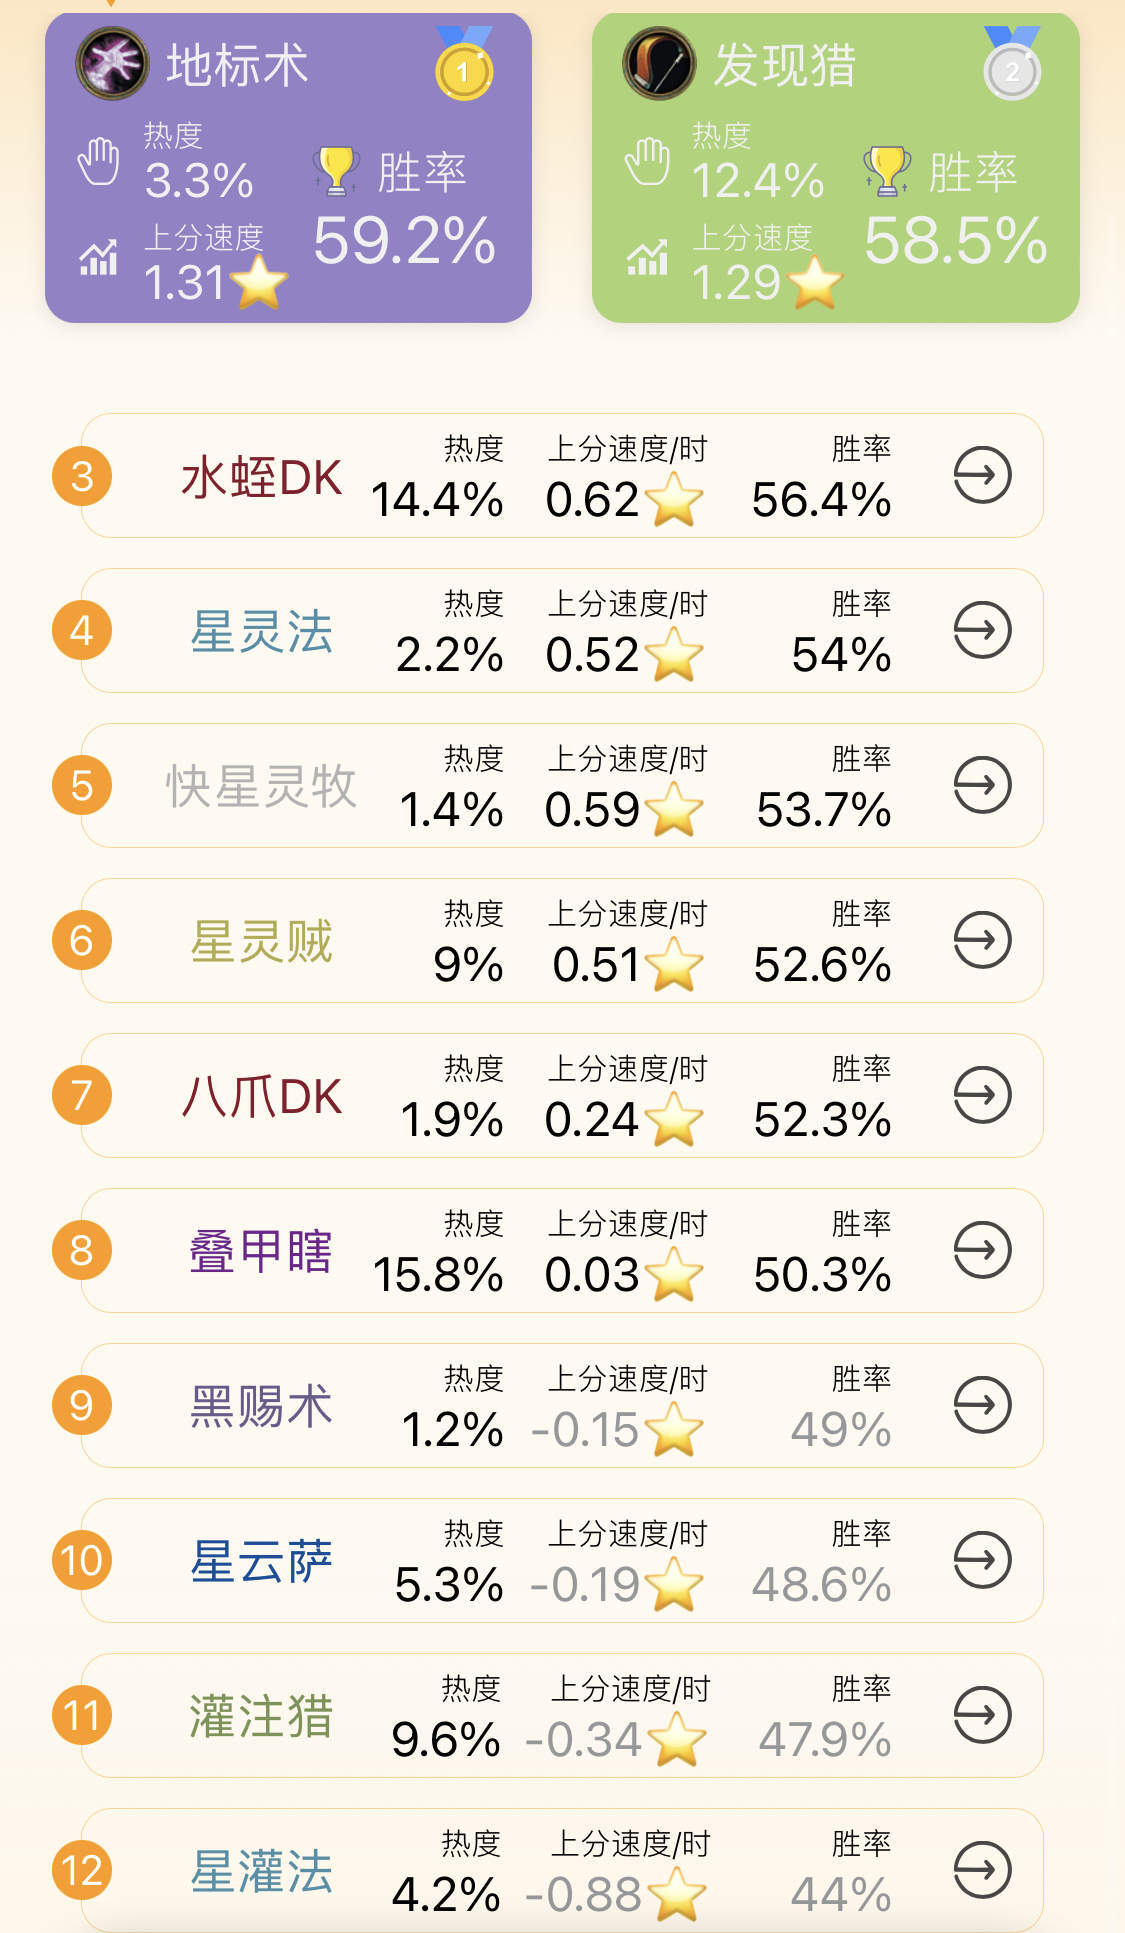Tap arrow icon on 星云萨 row
This screenshot has width=1125, height=1933.
click(982, 1560)
